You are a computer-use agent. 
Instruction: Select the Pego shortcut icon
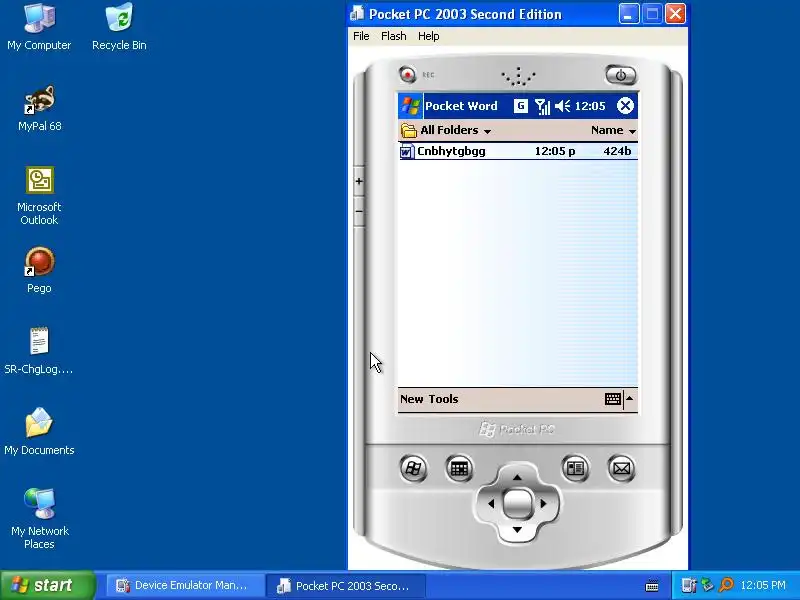[39, 270]
